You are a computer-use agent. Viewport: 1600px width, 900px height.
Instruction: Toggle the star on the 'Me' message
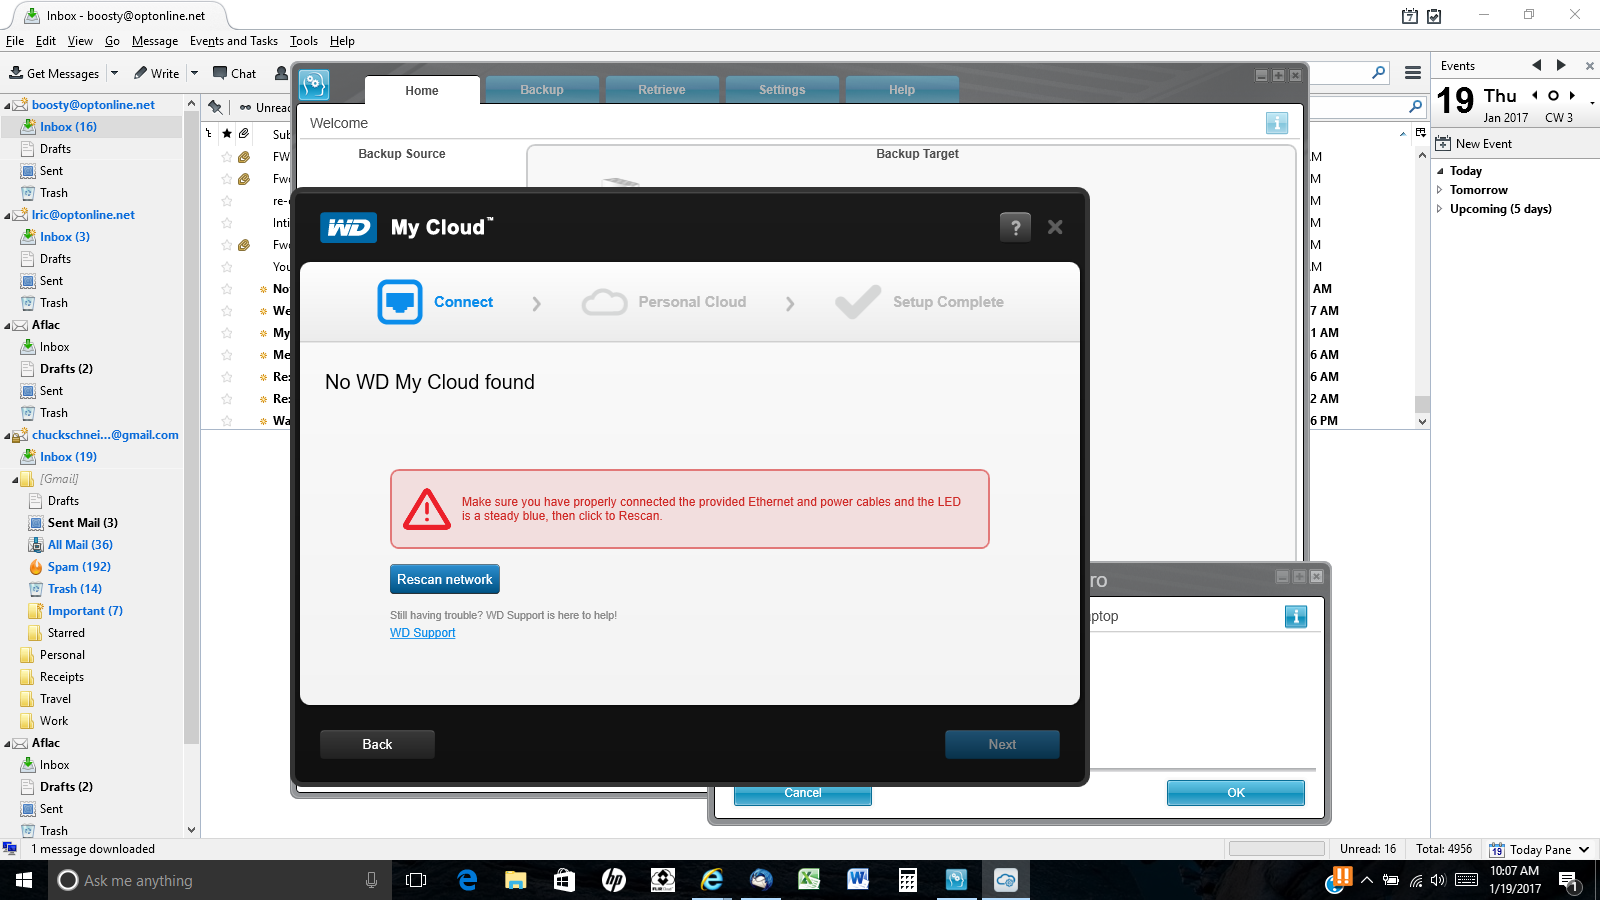coord(227,355)
